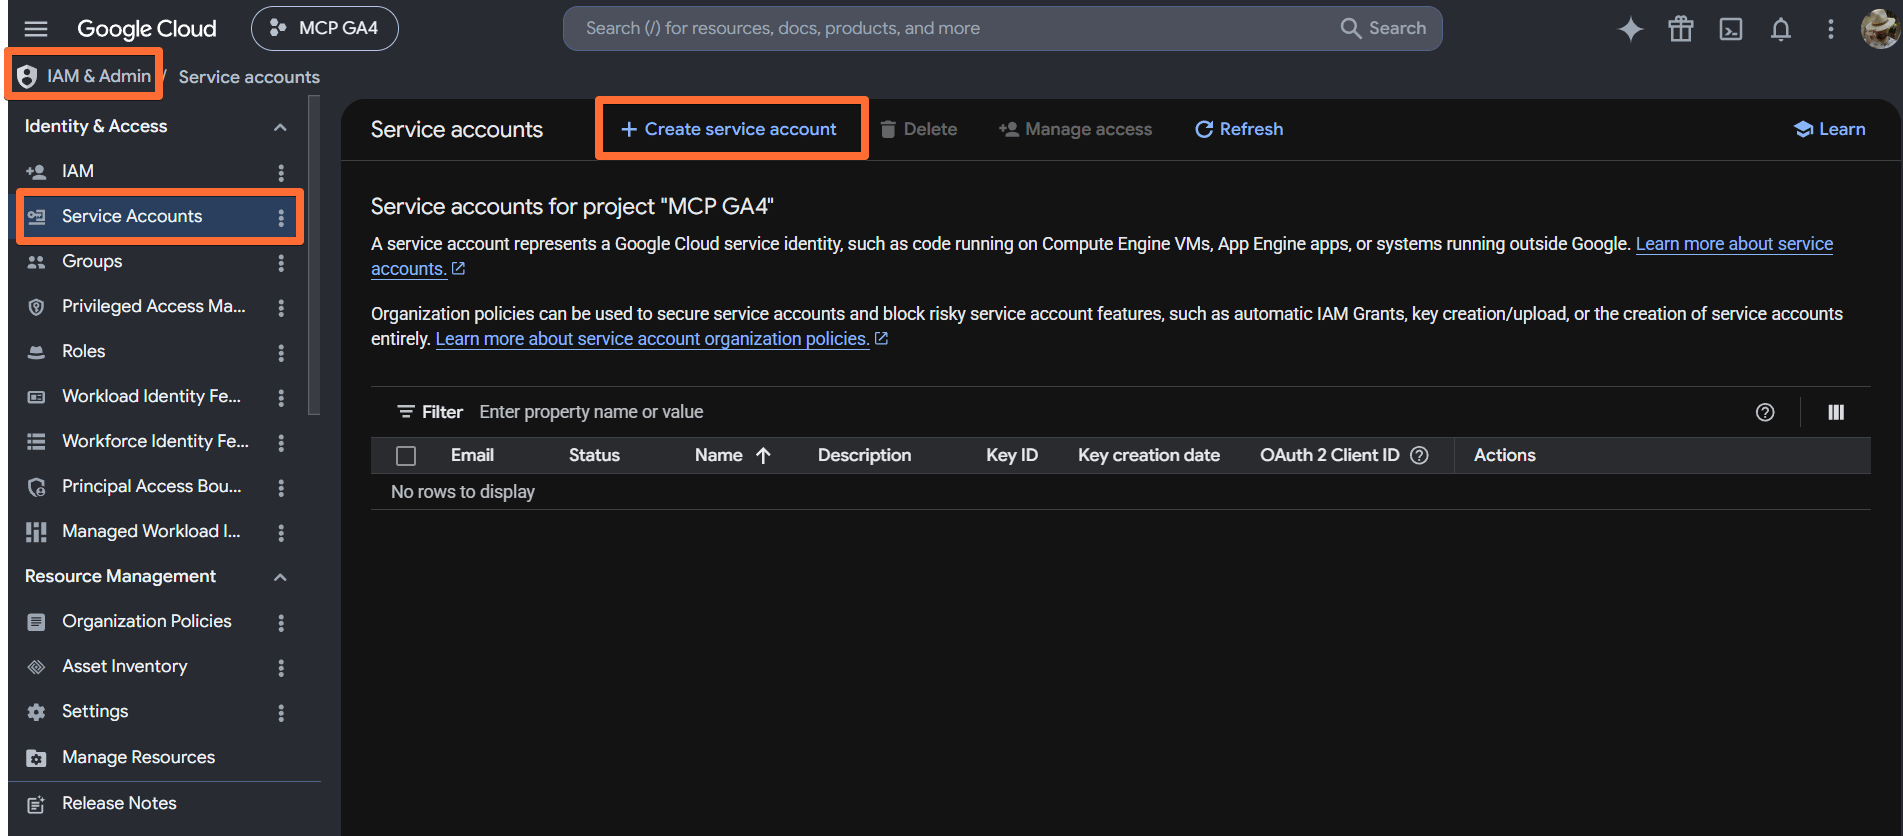The image size is (1903, 836).
Task: Click the Organization Policies document icon
Action: click(36, 622)
